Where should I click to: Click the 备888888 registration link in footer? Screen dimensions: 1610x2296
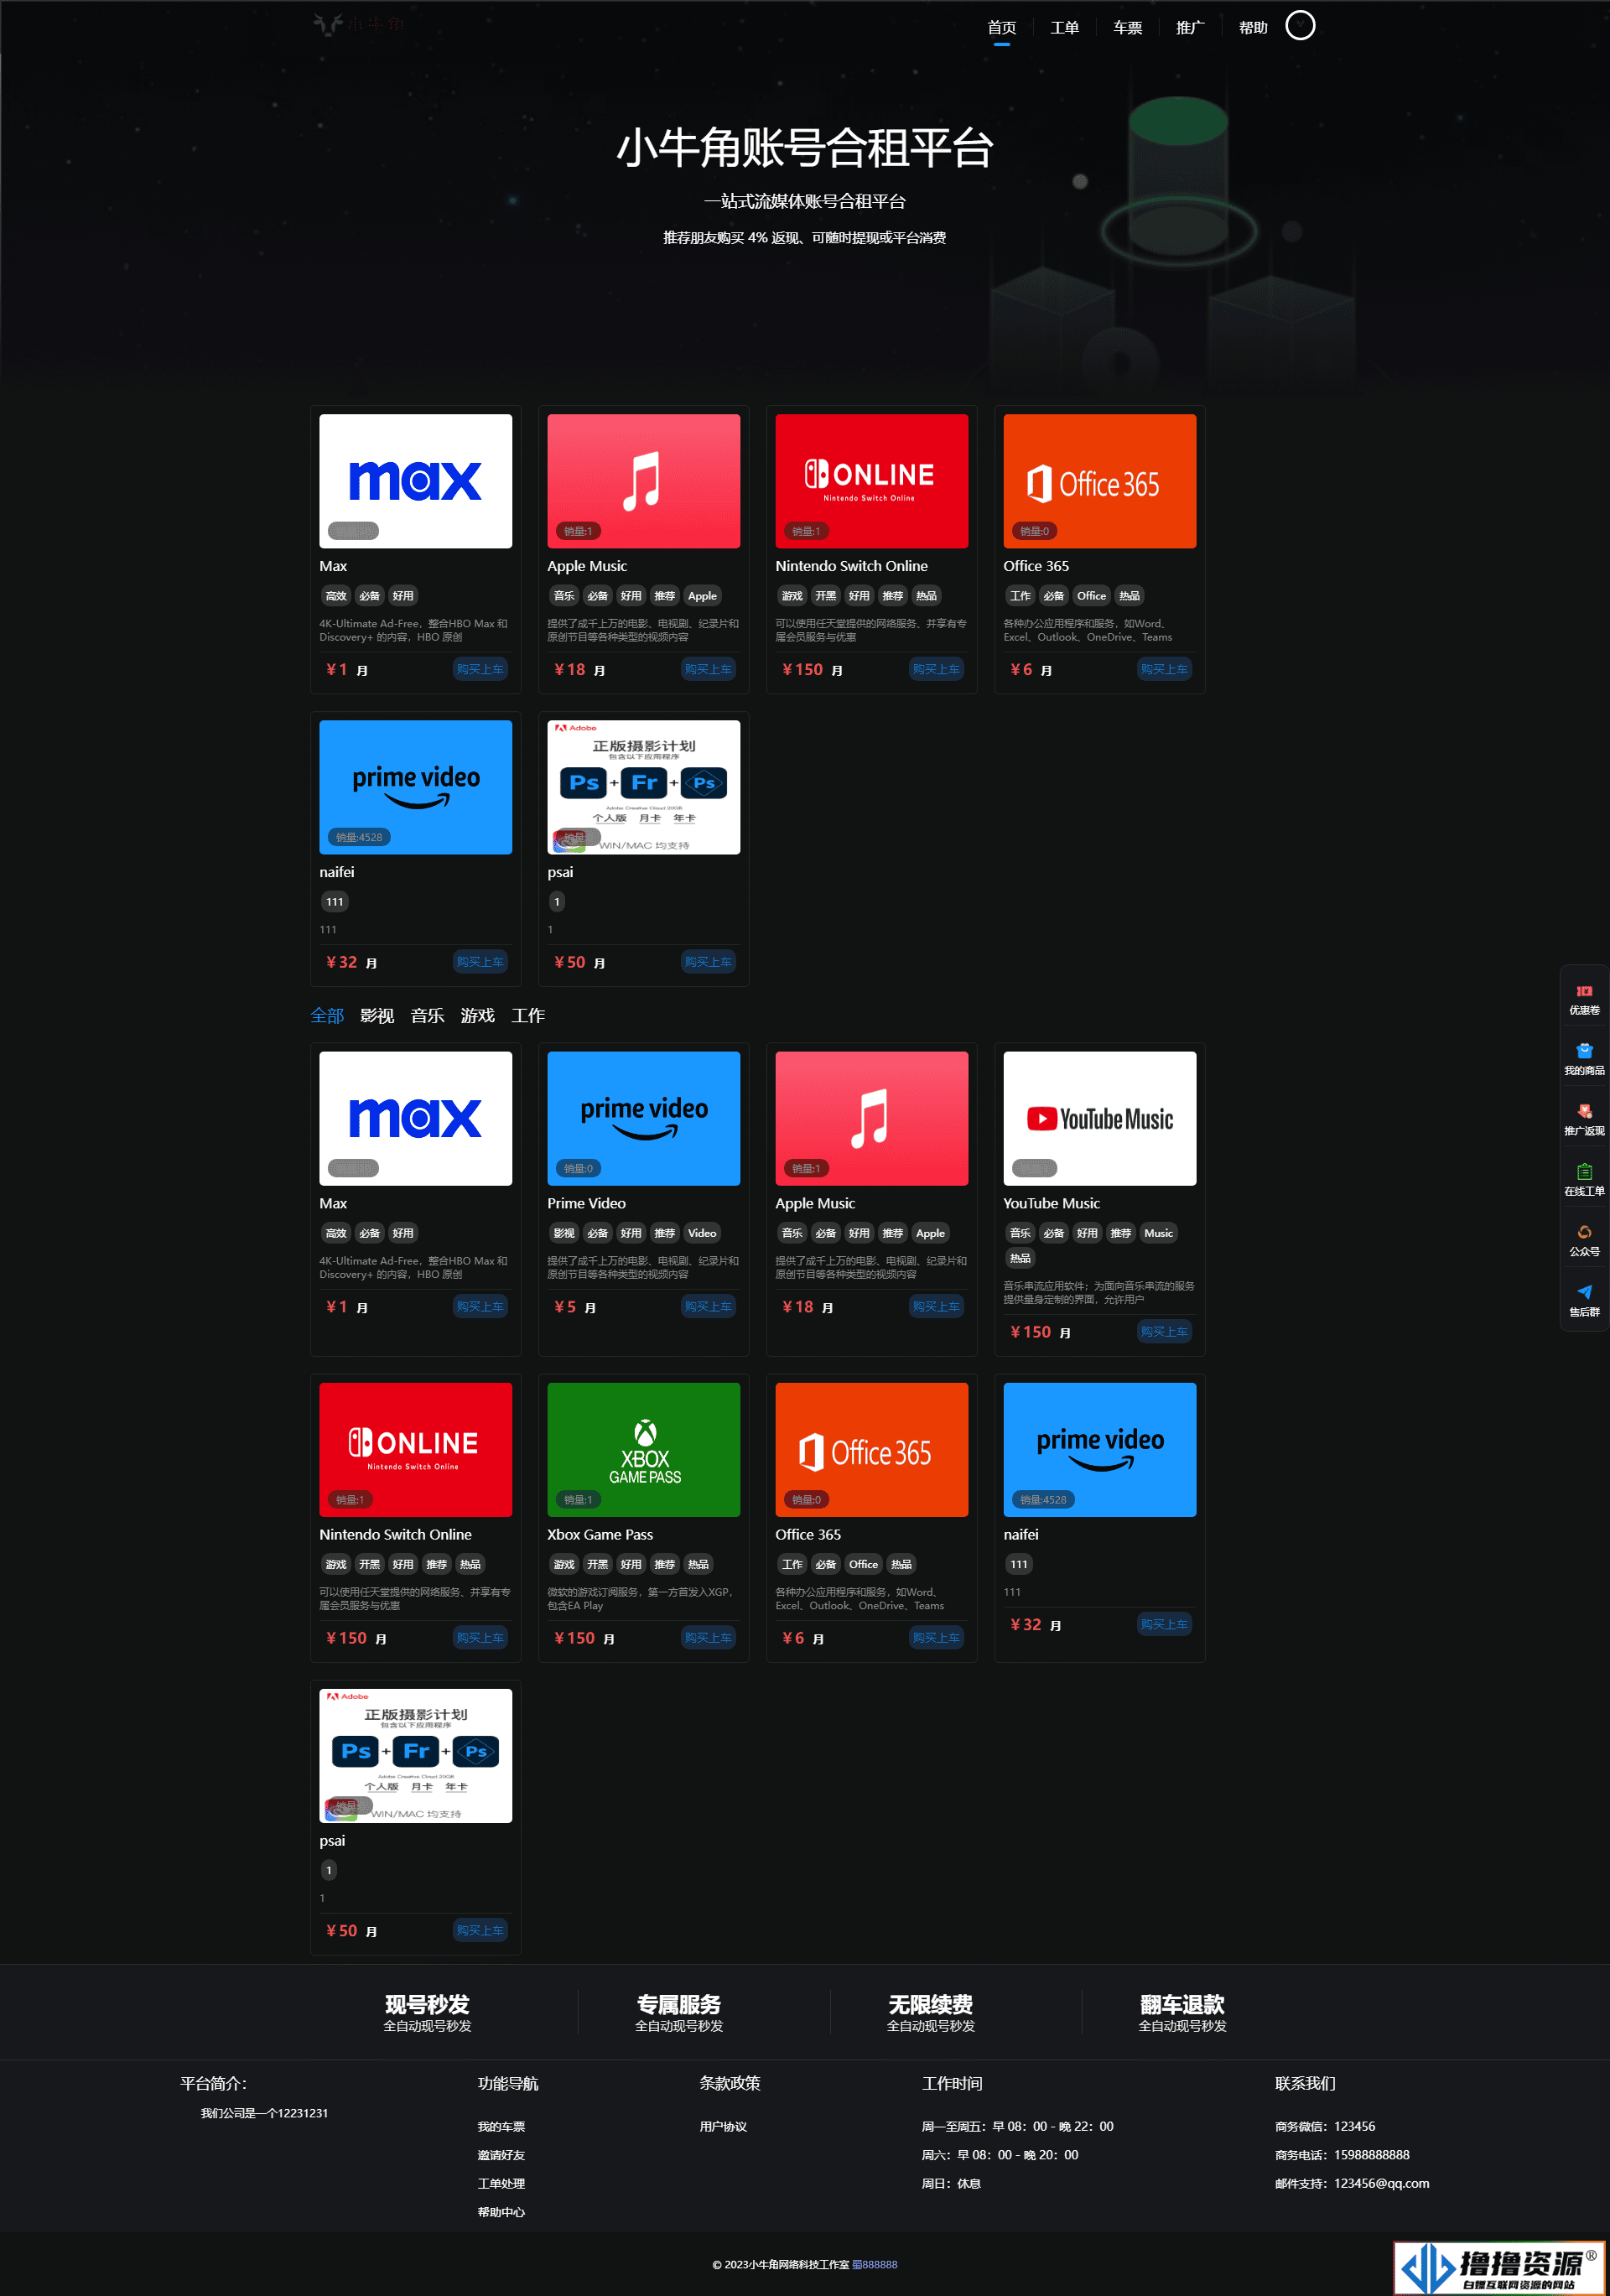(875, 2265)
